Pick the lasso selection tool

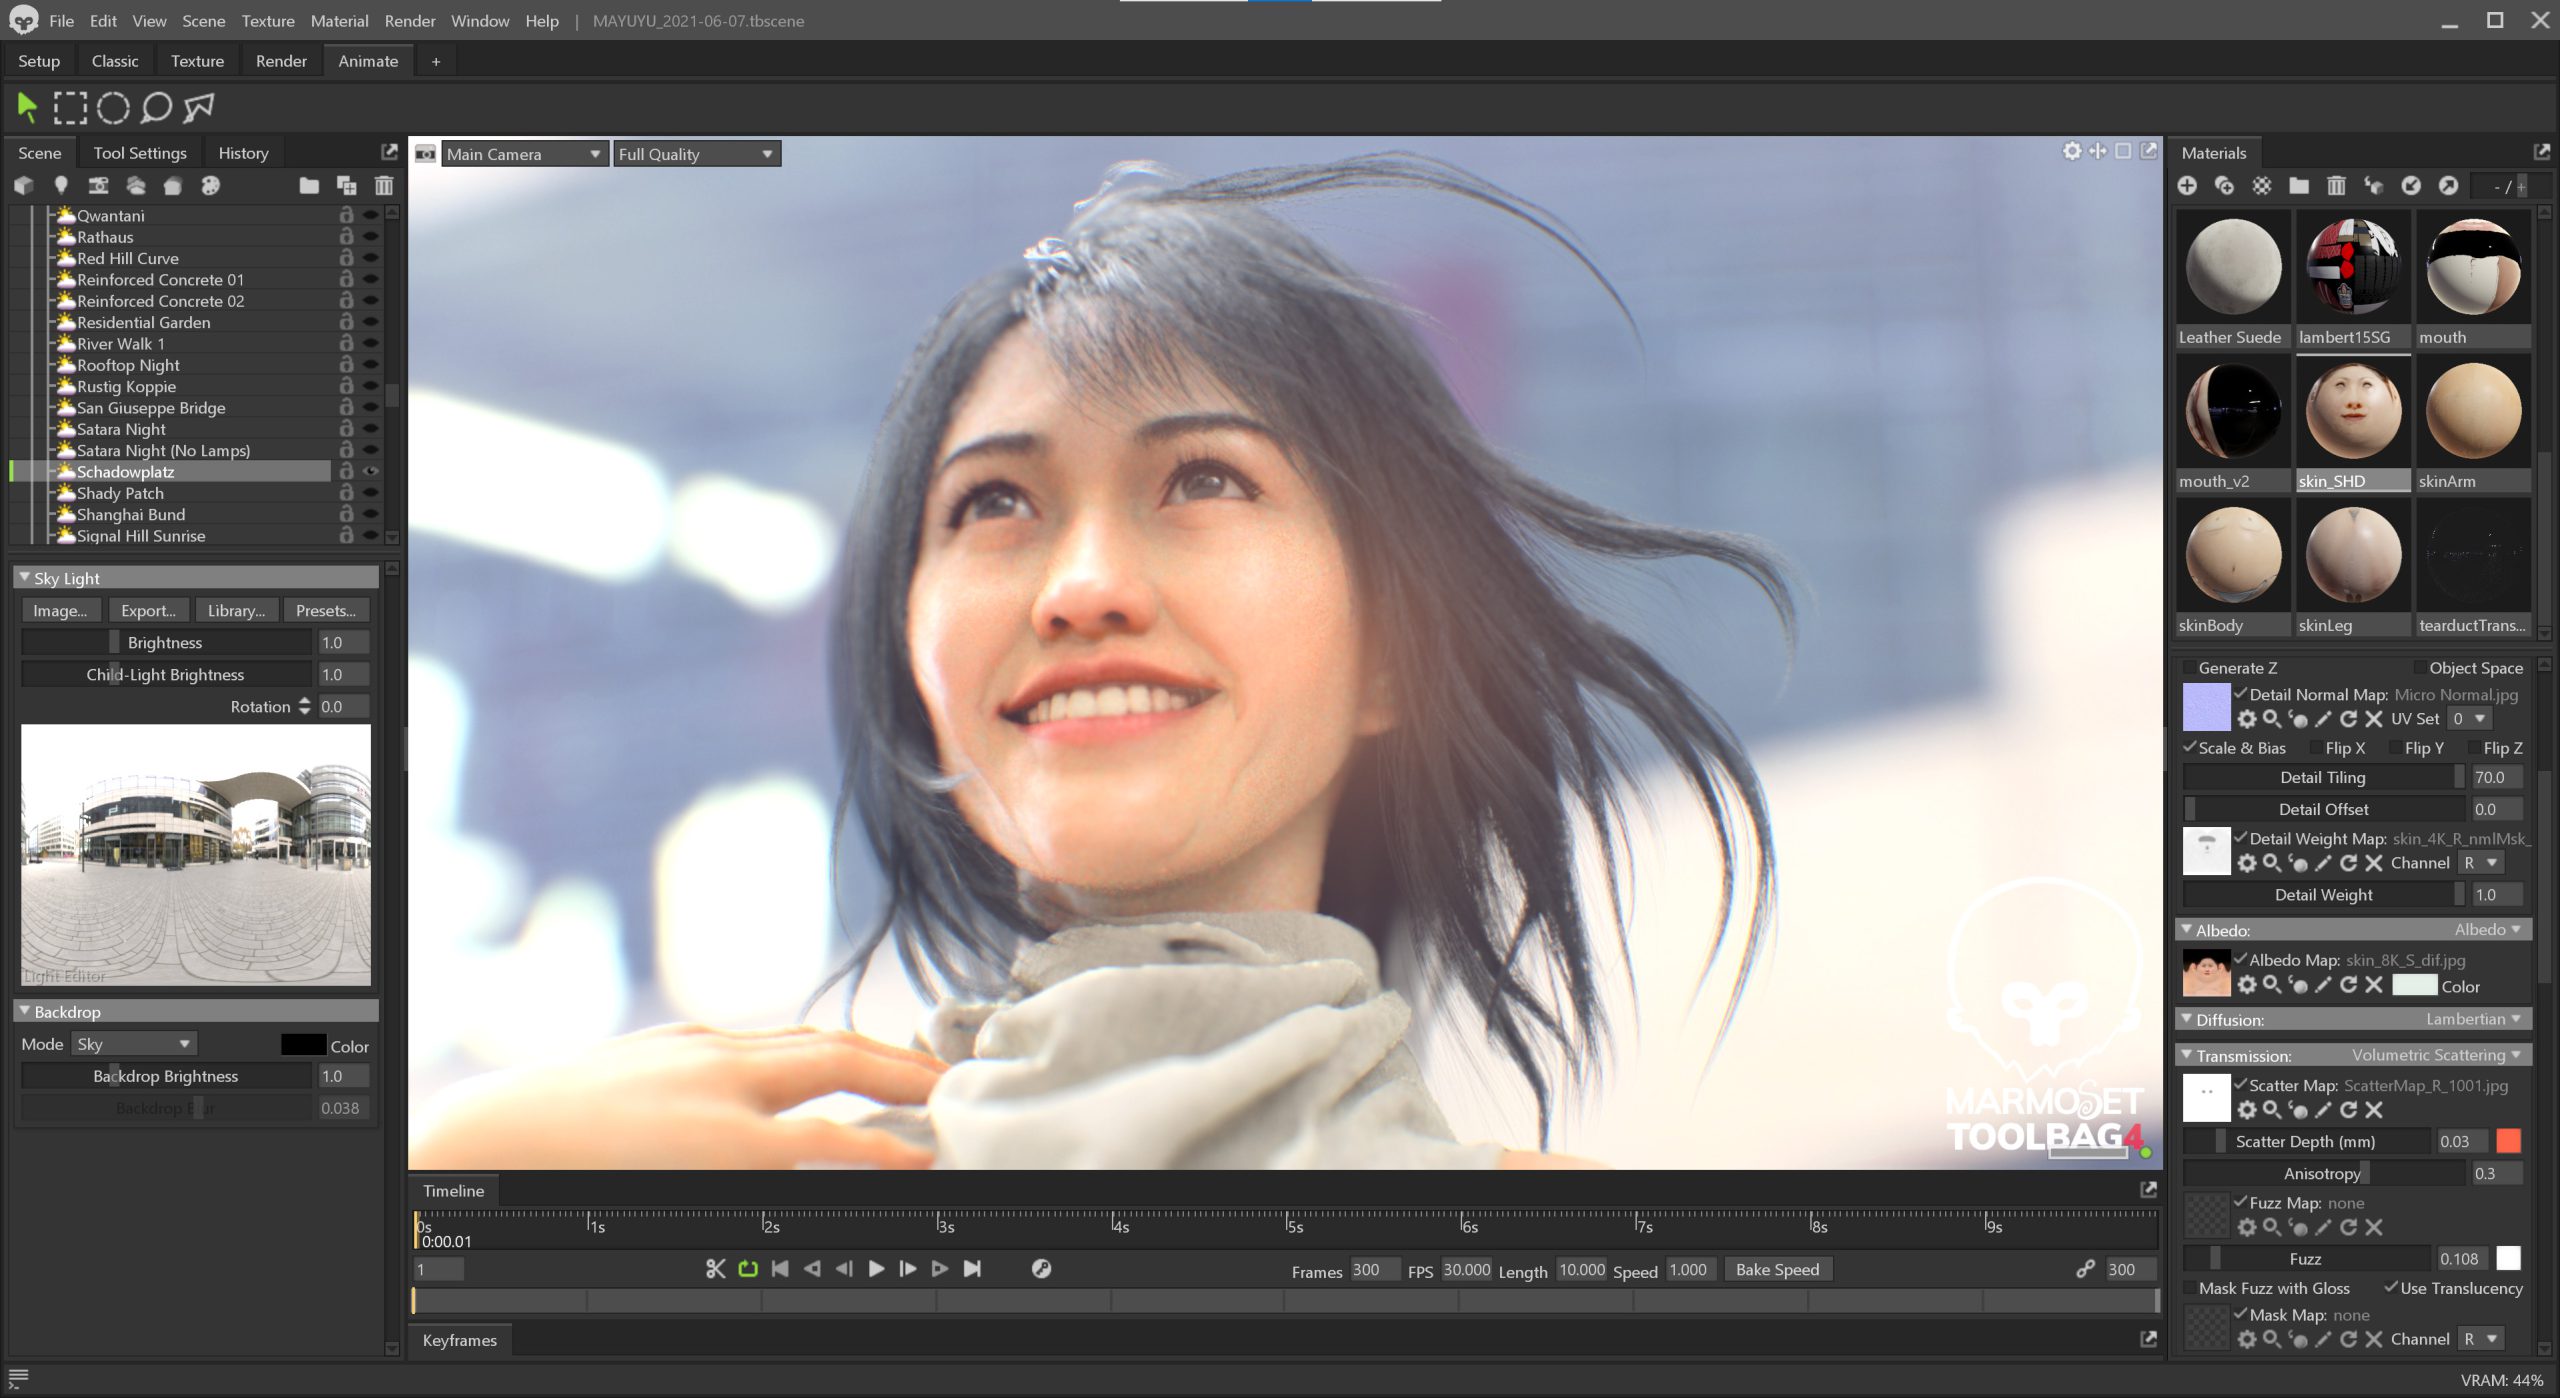point(156,107)
